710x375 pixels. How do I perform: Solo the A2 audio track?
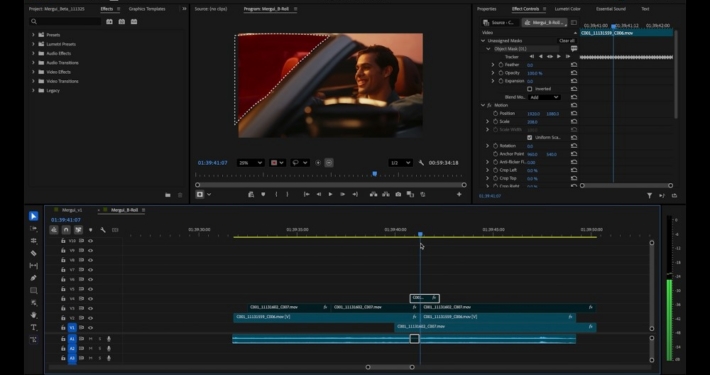click(x=100, y=349)
